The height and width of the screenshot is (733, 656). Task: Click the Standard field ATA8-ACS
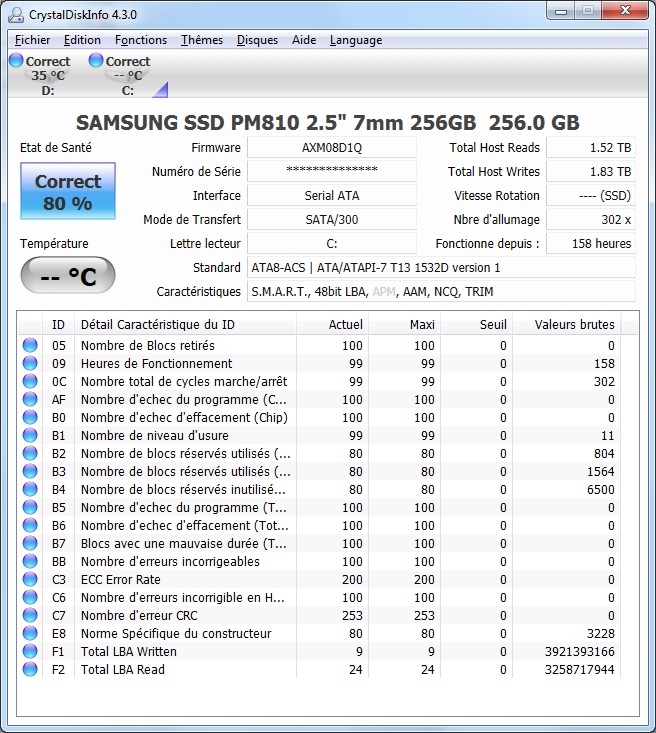(x=441, y=267)
